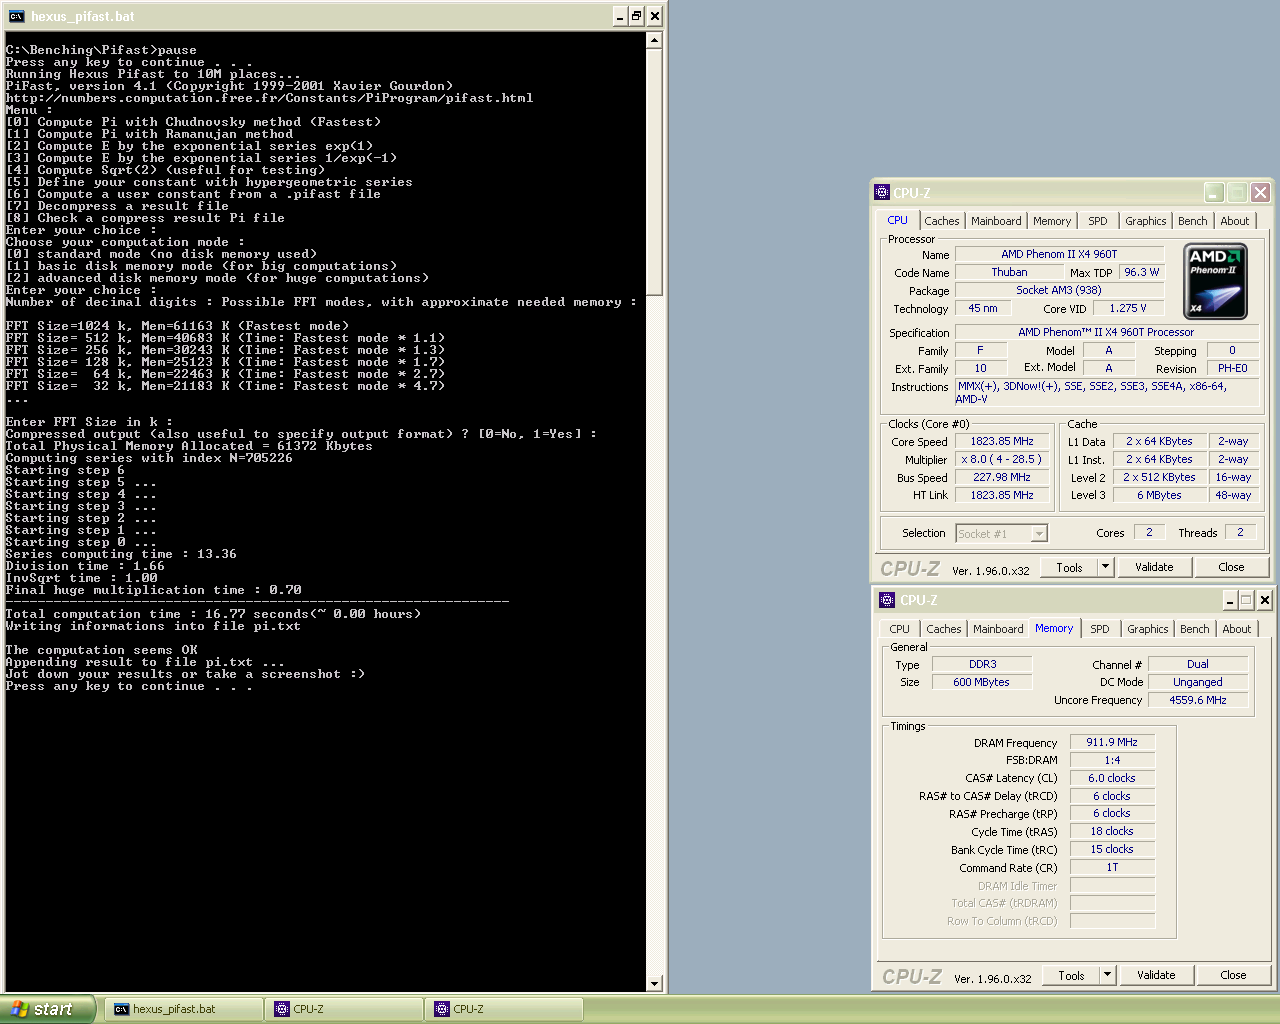Open Bench tab in bottom CPU-Z
This screenshot has width=1280, height=1024.
[1195, 629]
